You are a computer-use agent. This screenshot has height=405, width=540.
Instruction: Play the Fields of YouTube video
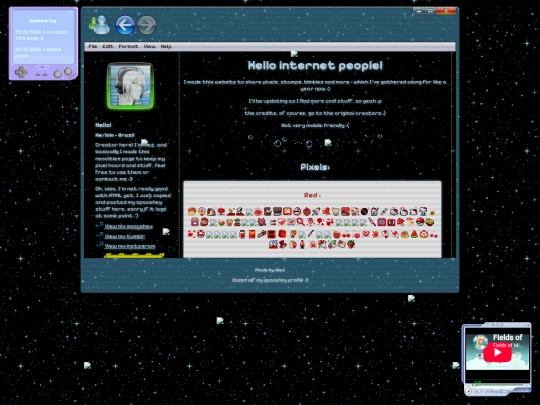(497, 352)
